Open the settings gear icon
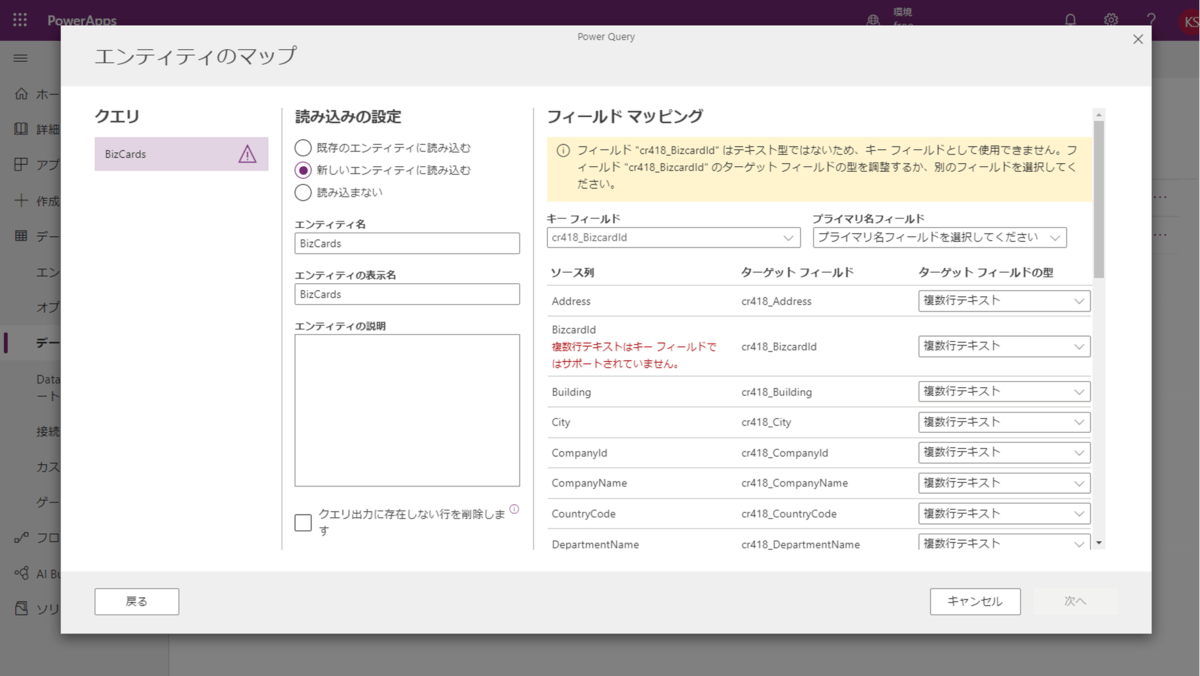 point(1111,20)
